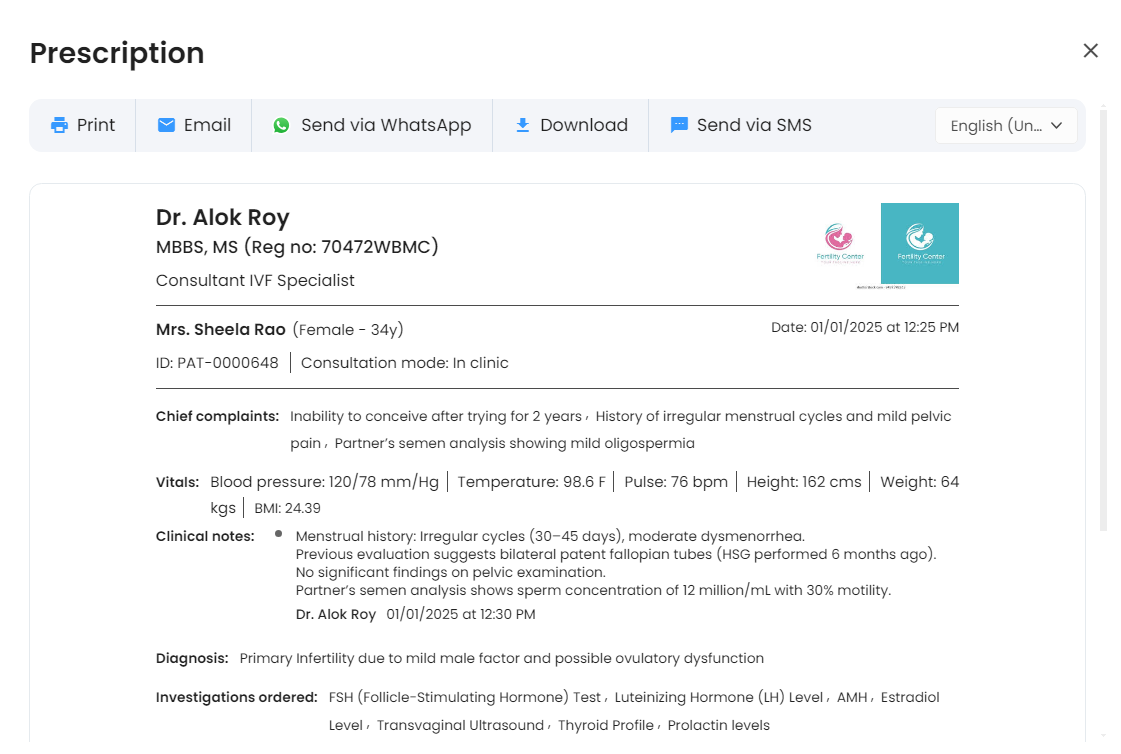Close the Prescription dialog with the X
This screenshot has width=1121, height=754.
pos(1090,51)
